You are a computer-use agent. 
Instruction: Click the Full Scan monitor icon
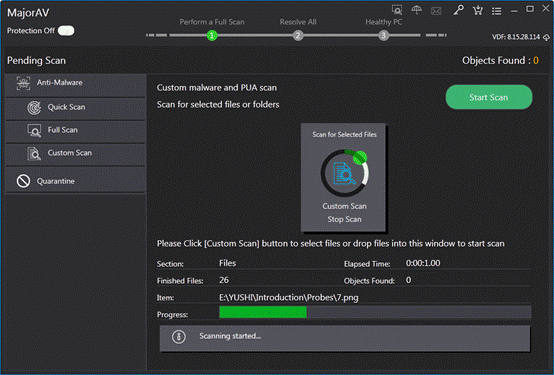[x=34, y=130]
